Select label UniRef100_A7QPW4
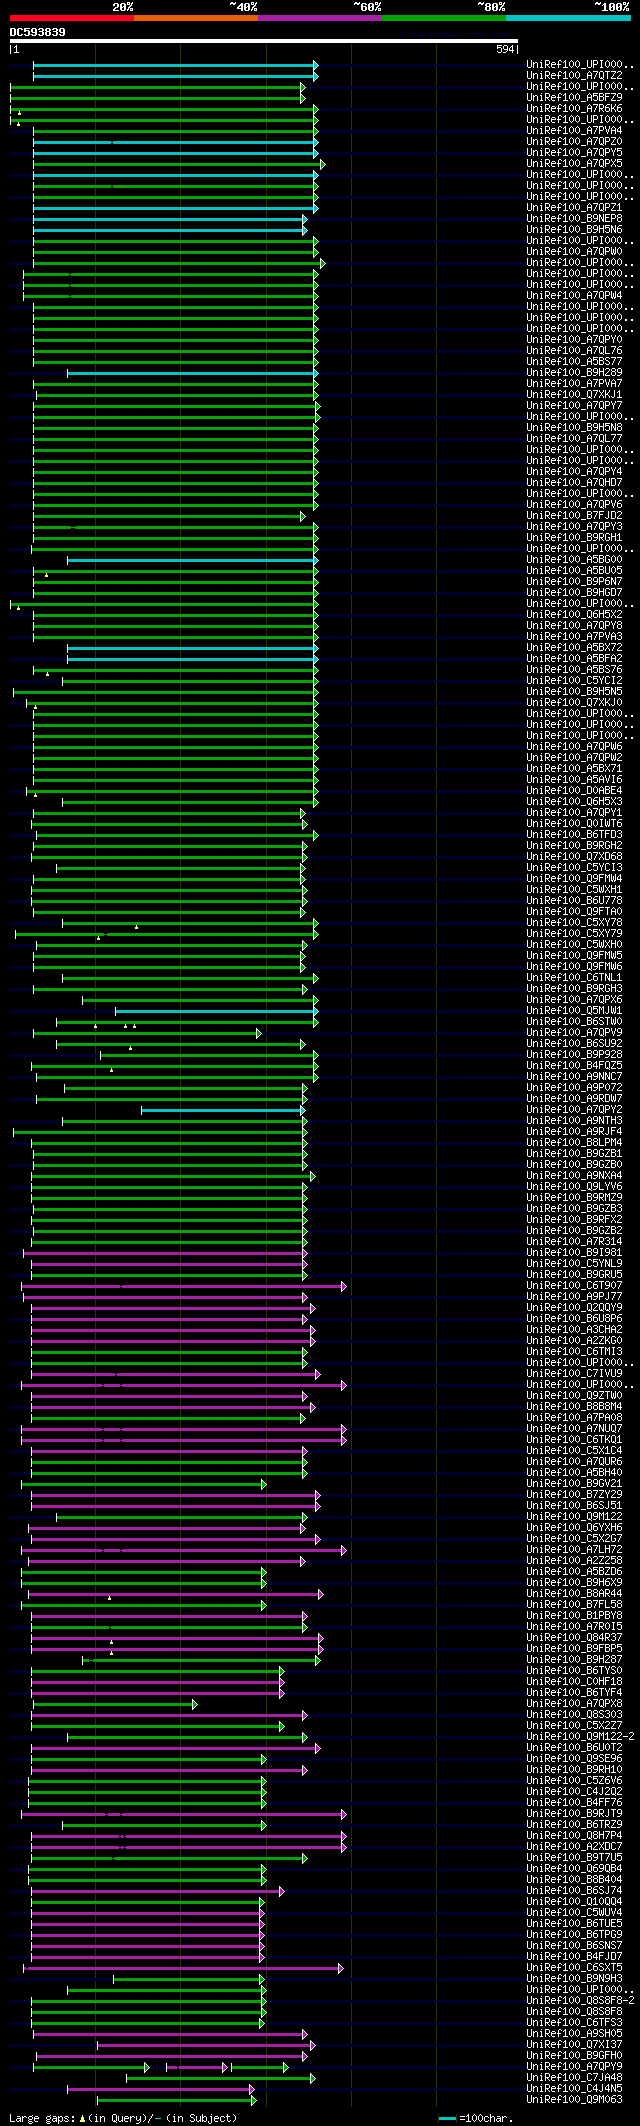640x2126 pixels. [x=574, y=296]
